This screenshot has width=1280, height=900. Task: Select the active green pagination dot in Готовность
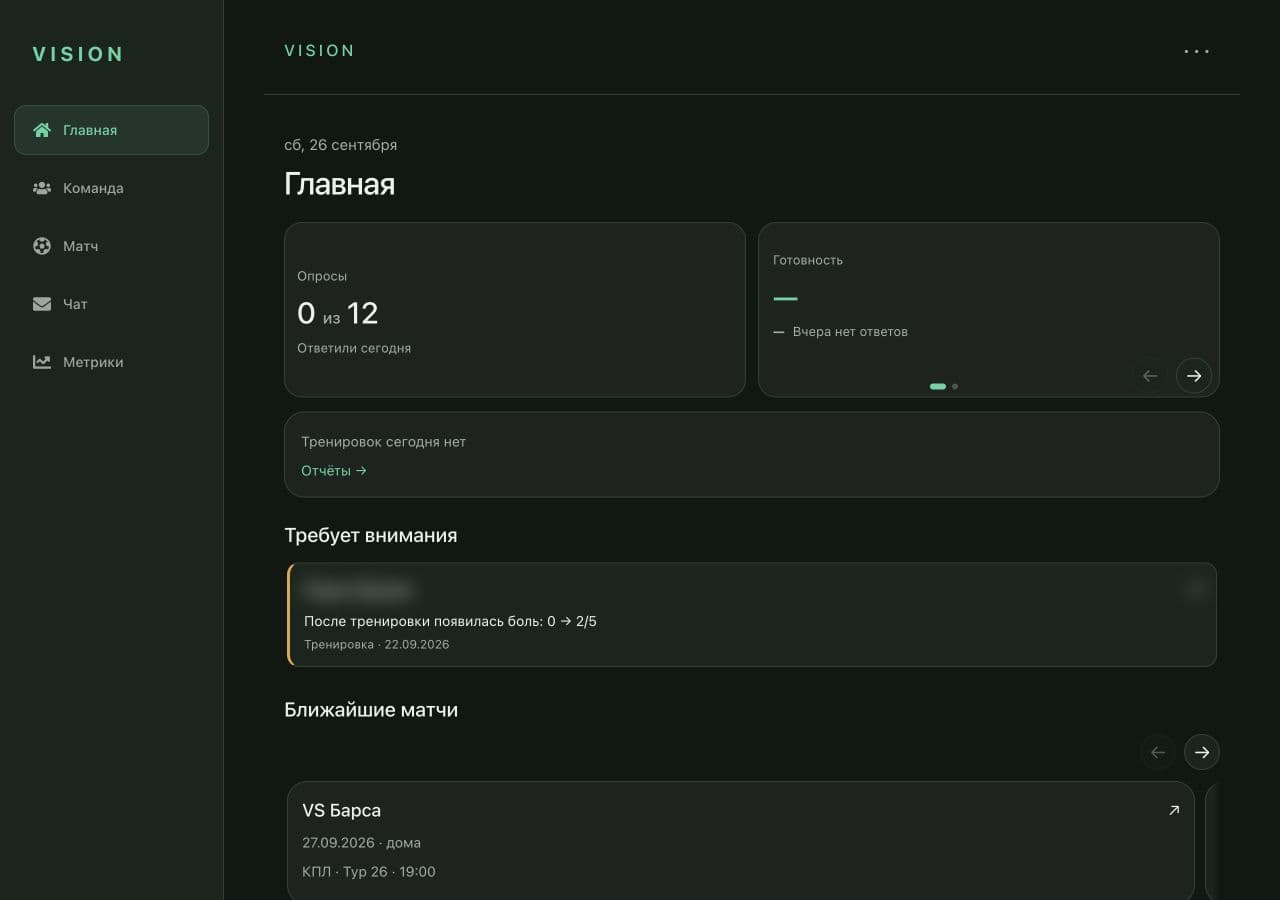point(938,386)
